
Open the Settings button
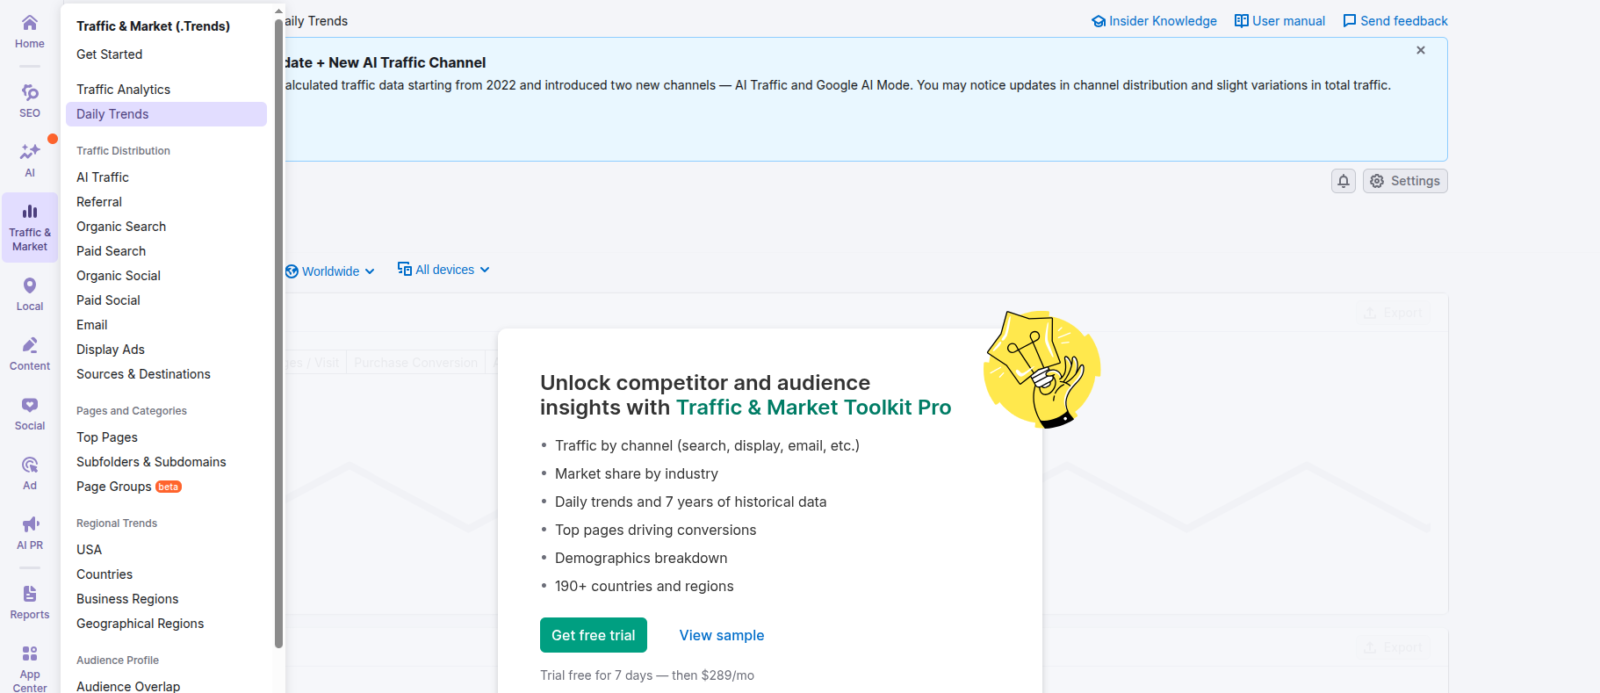pyautogui.click(x=1405, y=181)
